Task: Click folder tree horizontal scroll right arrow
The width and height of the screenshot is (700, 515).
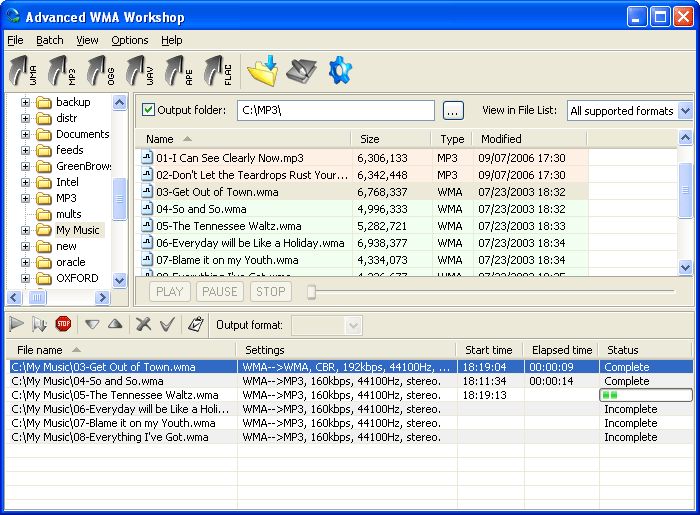Action: click(103, 297)
